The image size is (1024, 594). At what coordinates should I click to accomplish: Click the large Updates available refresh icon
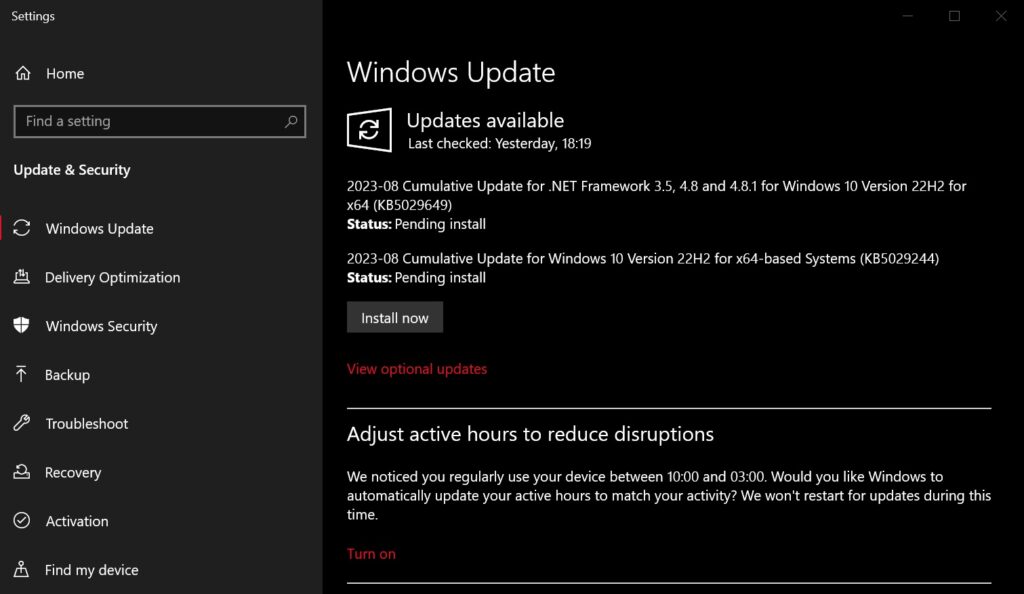[x=369, y=130]
